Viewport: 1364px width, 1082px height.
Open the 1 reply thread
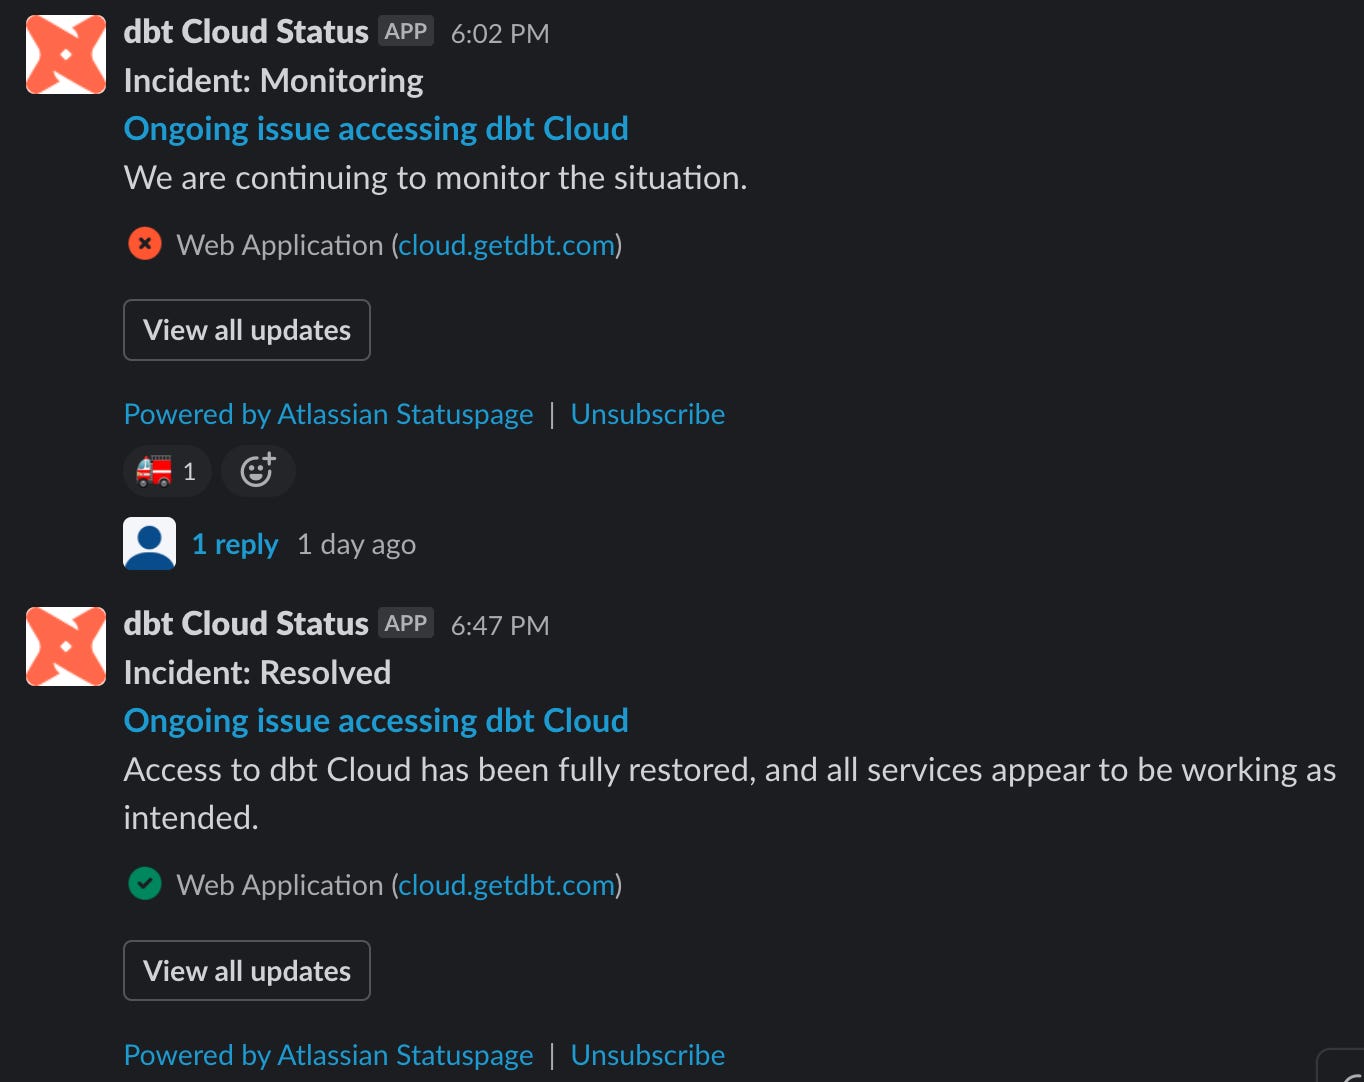pos(235,543)
